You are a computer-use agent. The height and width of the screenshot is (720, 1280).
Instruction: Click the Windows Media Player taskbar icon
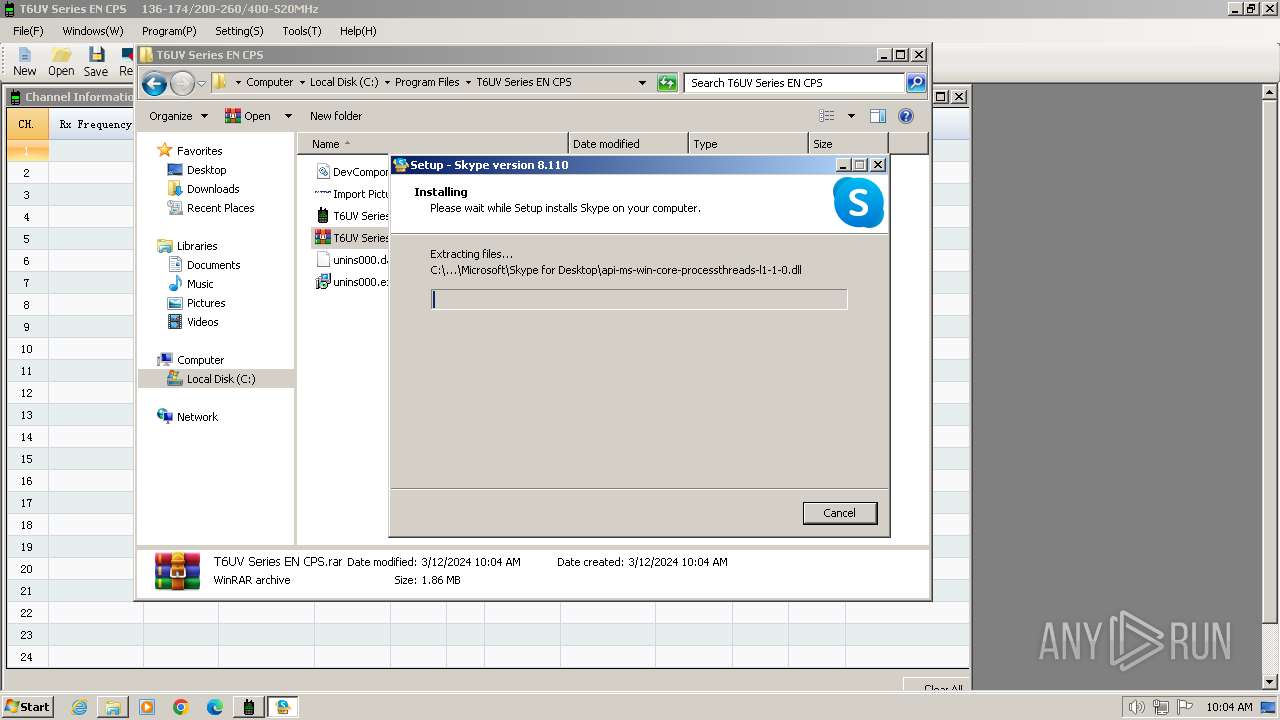click(x=147, y=707)
